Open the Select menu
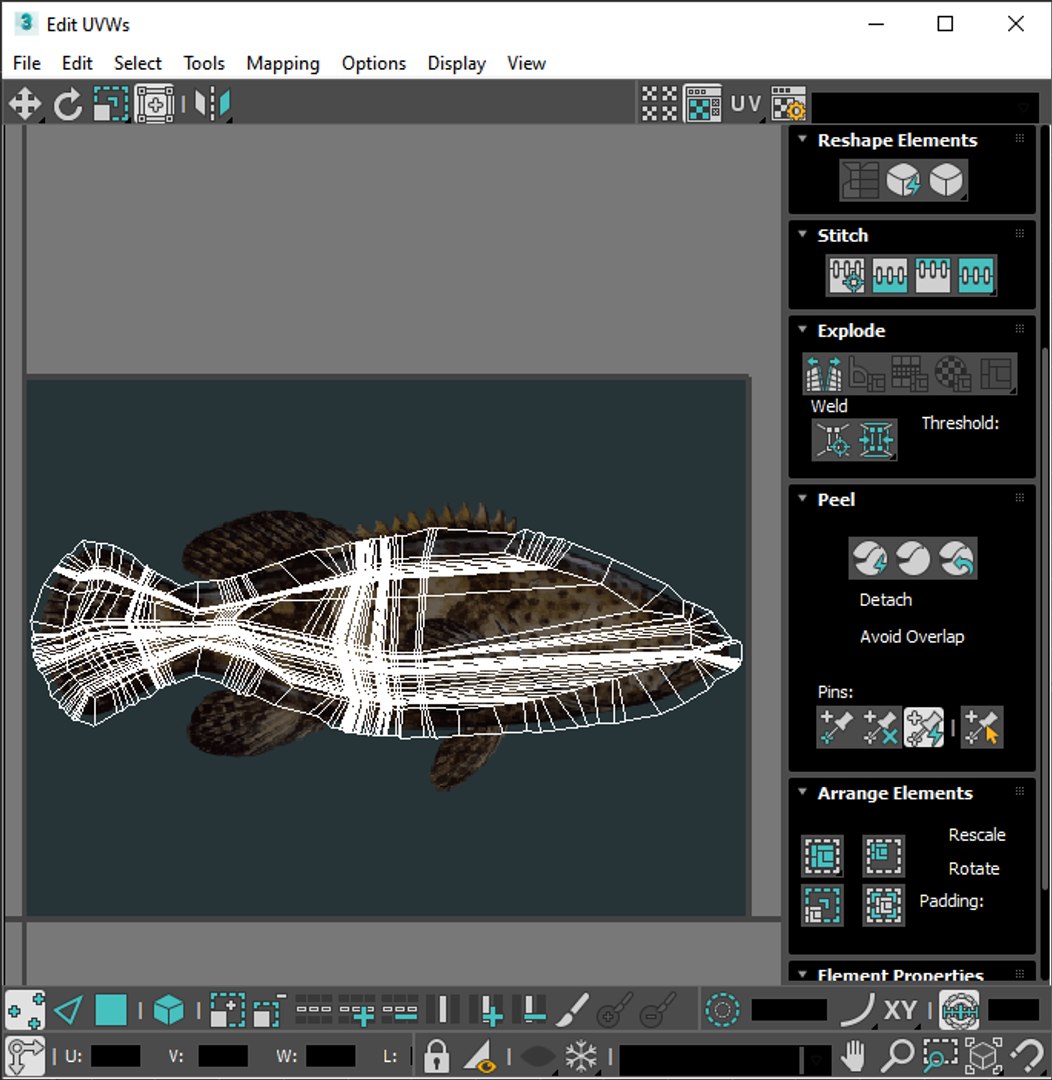This screenshot has width=1052, height=1080. 138,63
